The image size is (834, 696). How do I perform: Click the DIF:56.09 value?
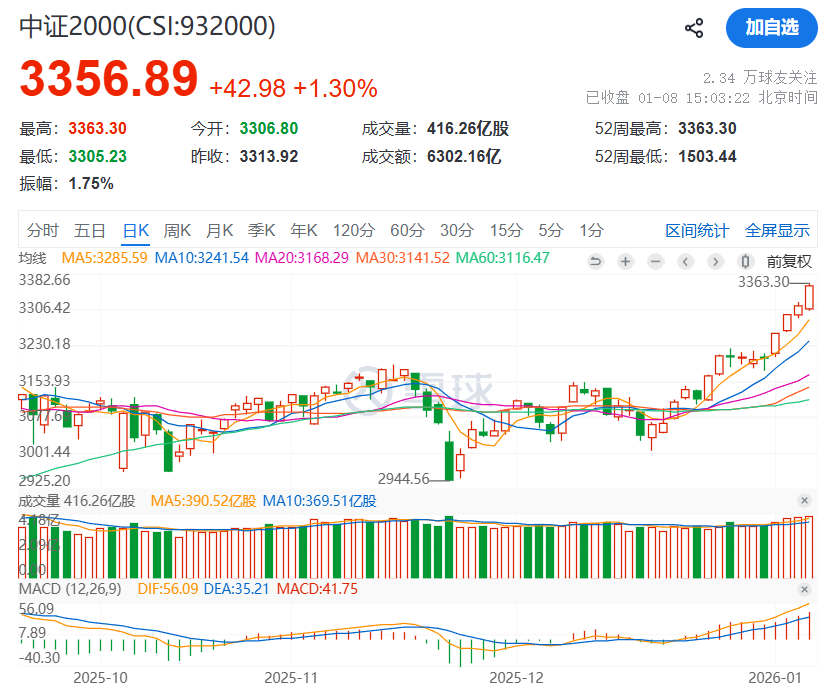168,589
